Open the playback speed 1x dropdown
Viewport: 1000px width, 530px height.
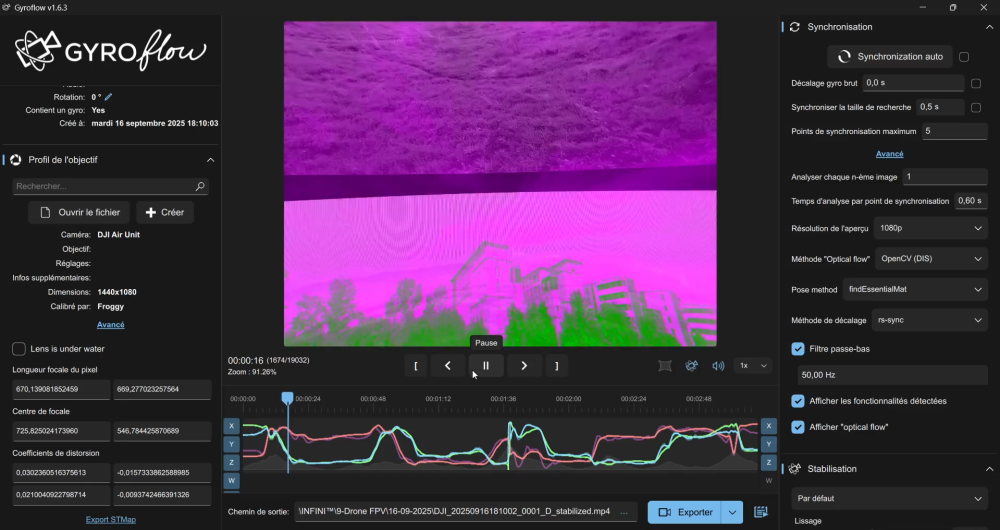(753, 366)
